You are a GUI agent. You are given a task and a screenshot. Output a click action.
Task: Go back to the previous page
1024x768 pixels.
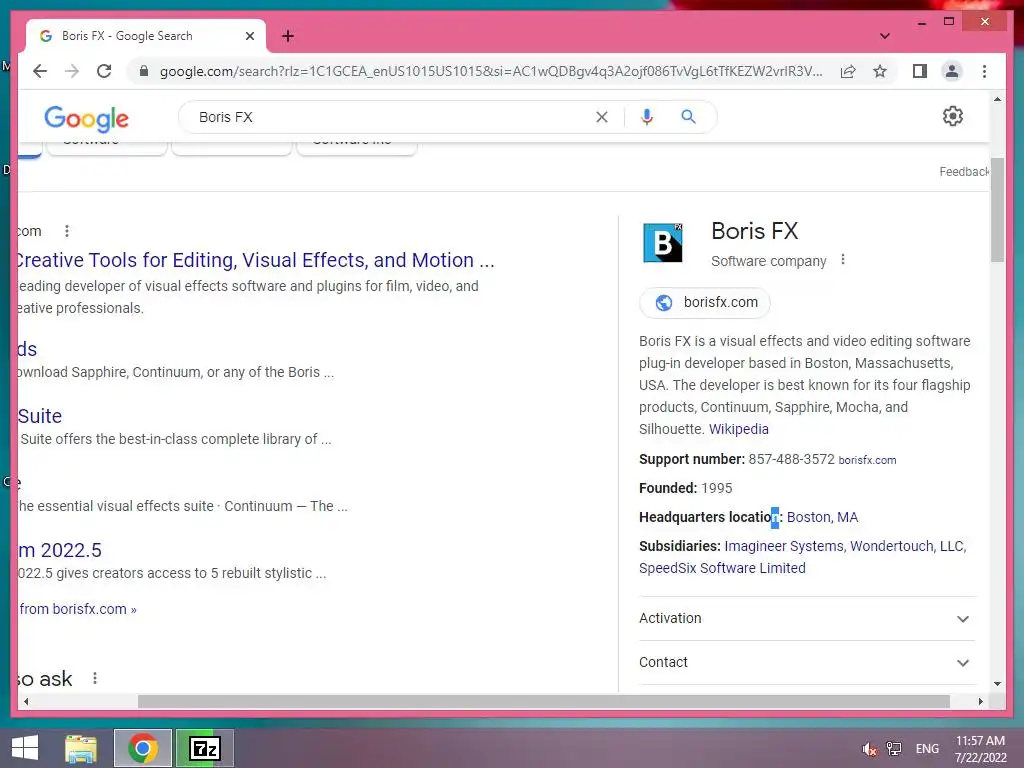coord(40,71)
